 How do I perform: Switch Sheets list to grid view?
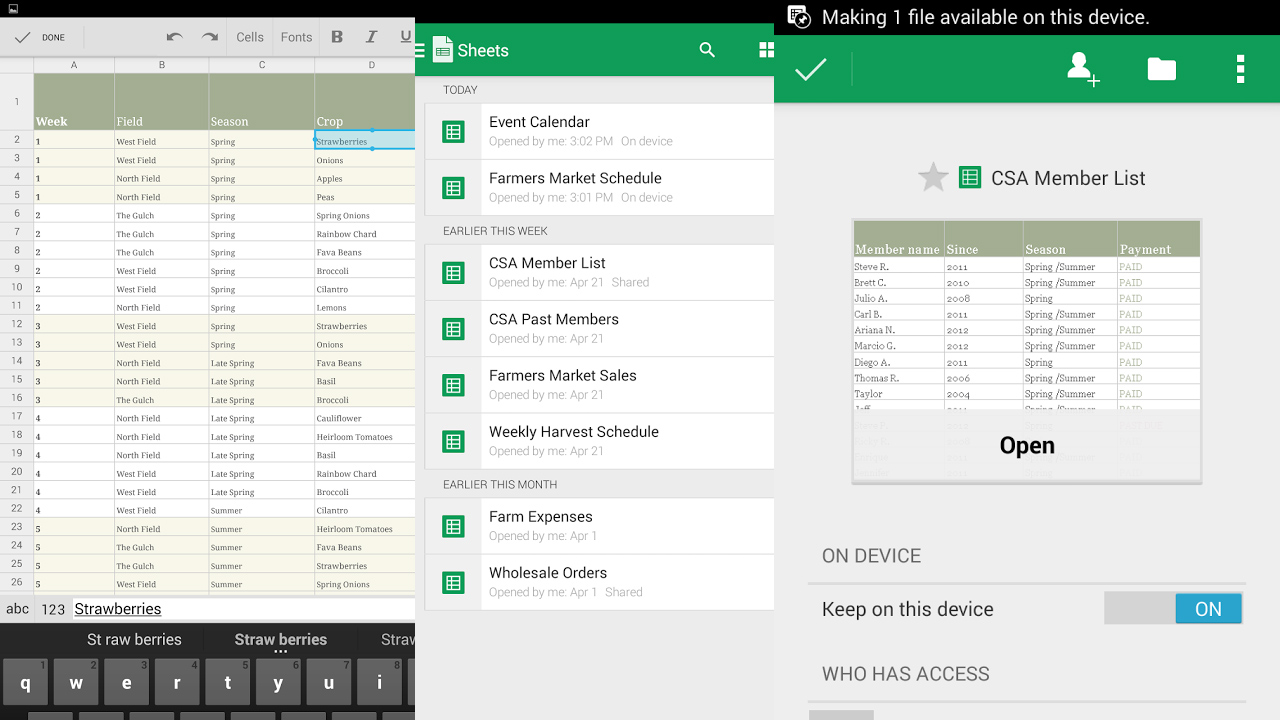766,50
